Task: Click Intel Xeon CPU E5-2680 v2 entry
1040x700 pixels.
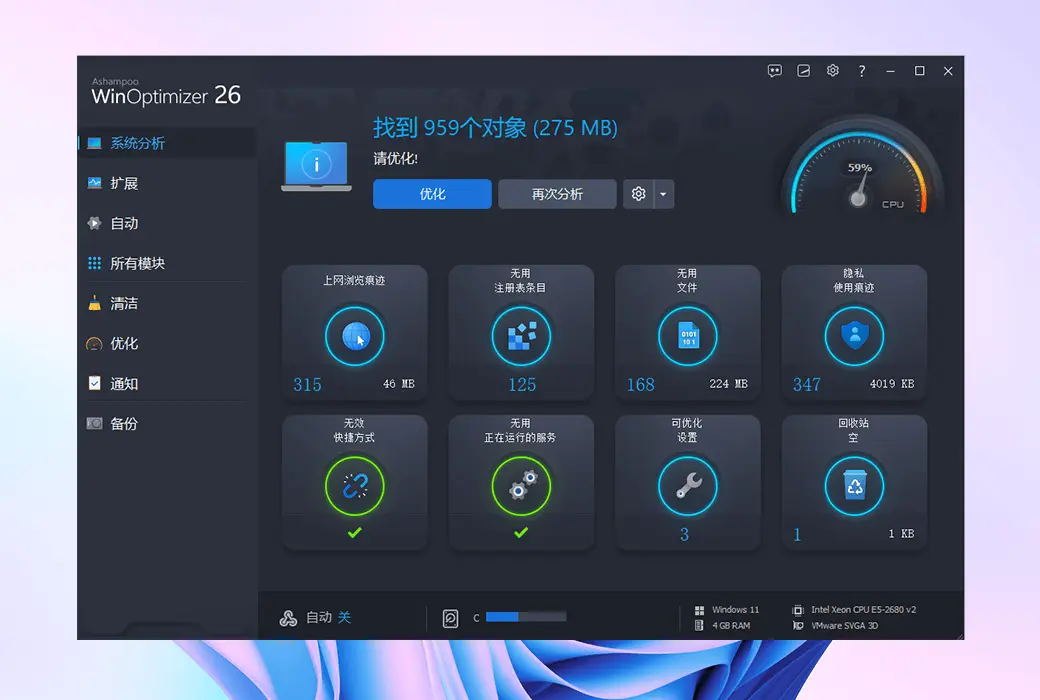Action: 855,610
